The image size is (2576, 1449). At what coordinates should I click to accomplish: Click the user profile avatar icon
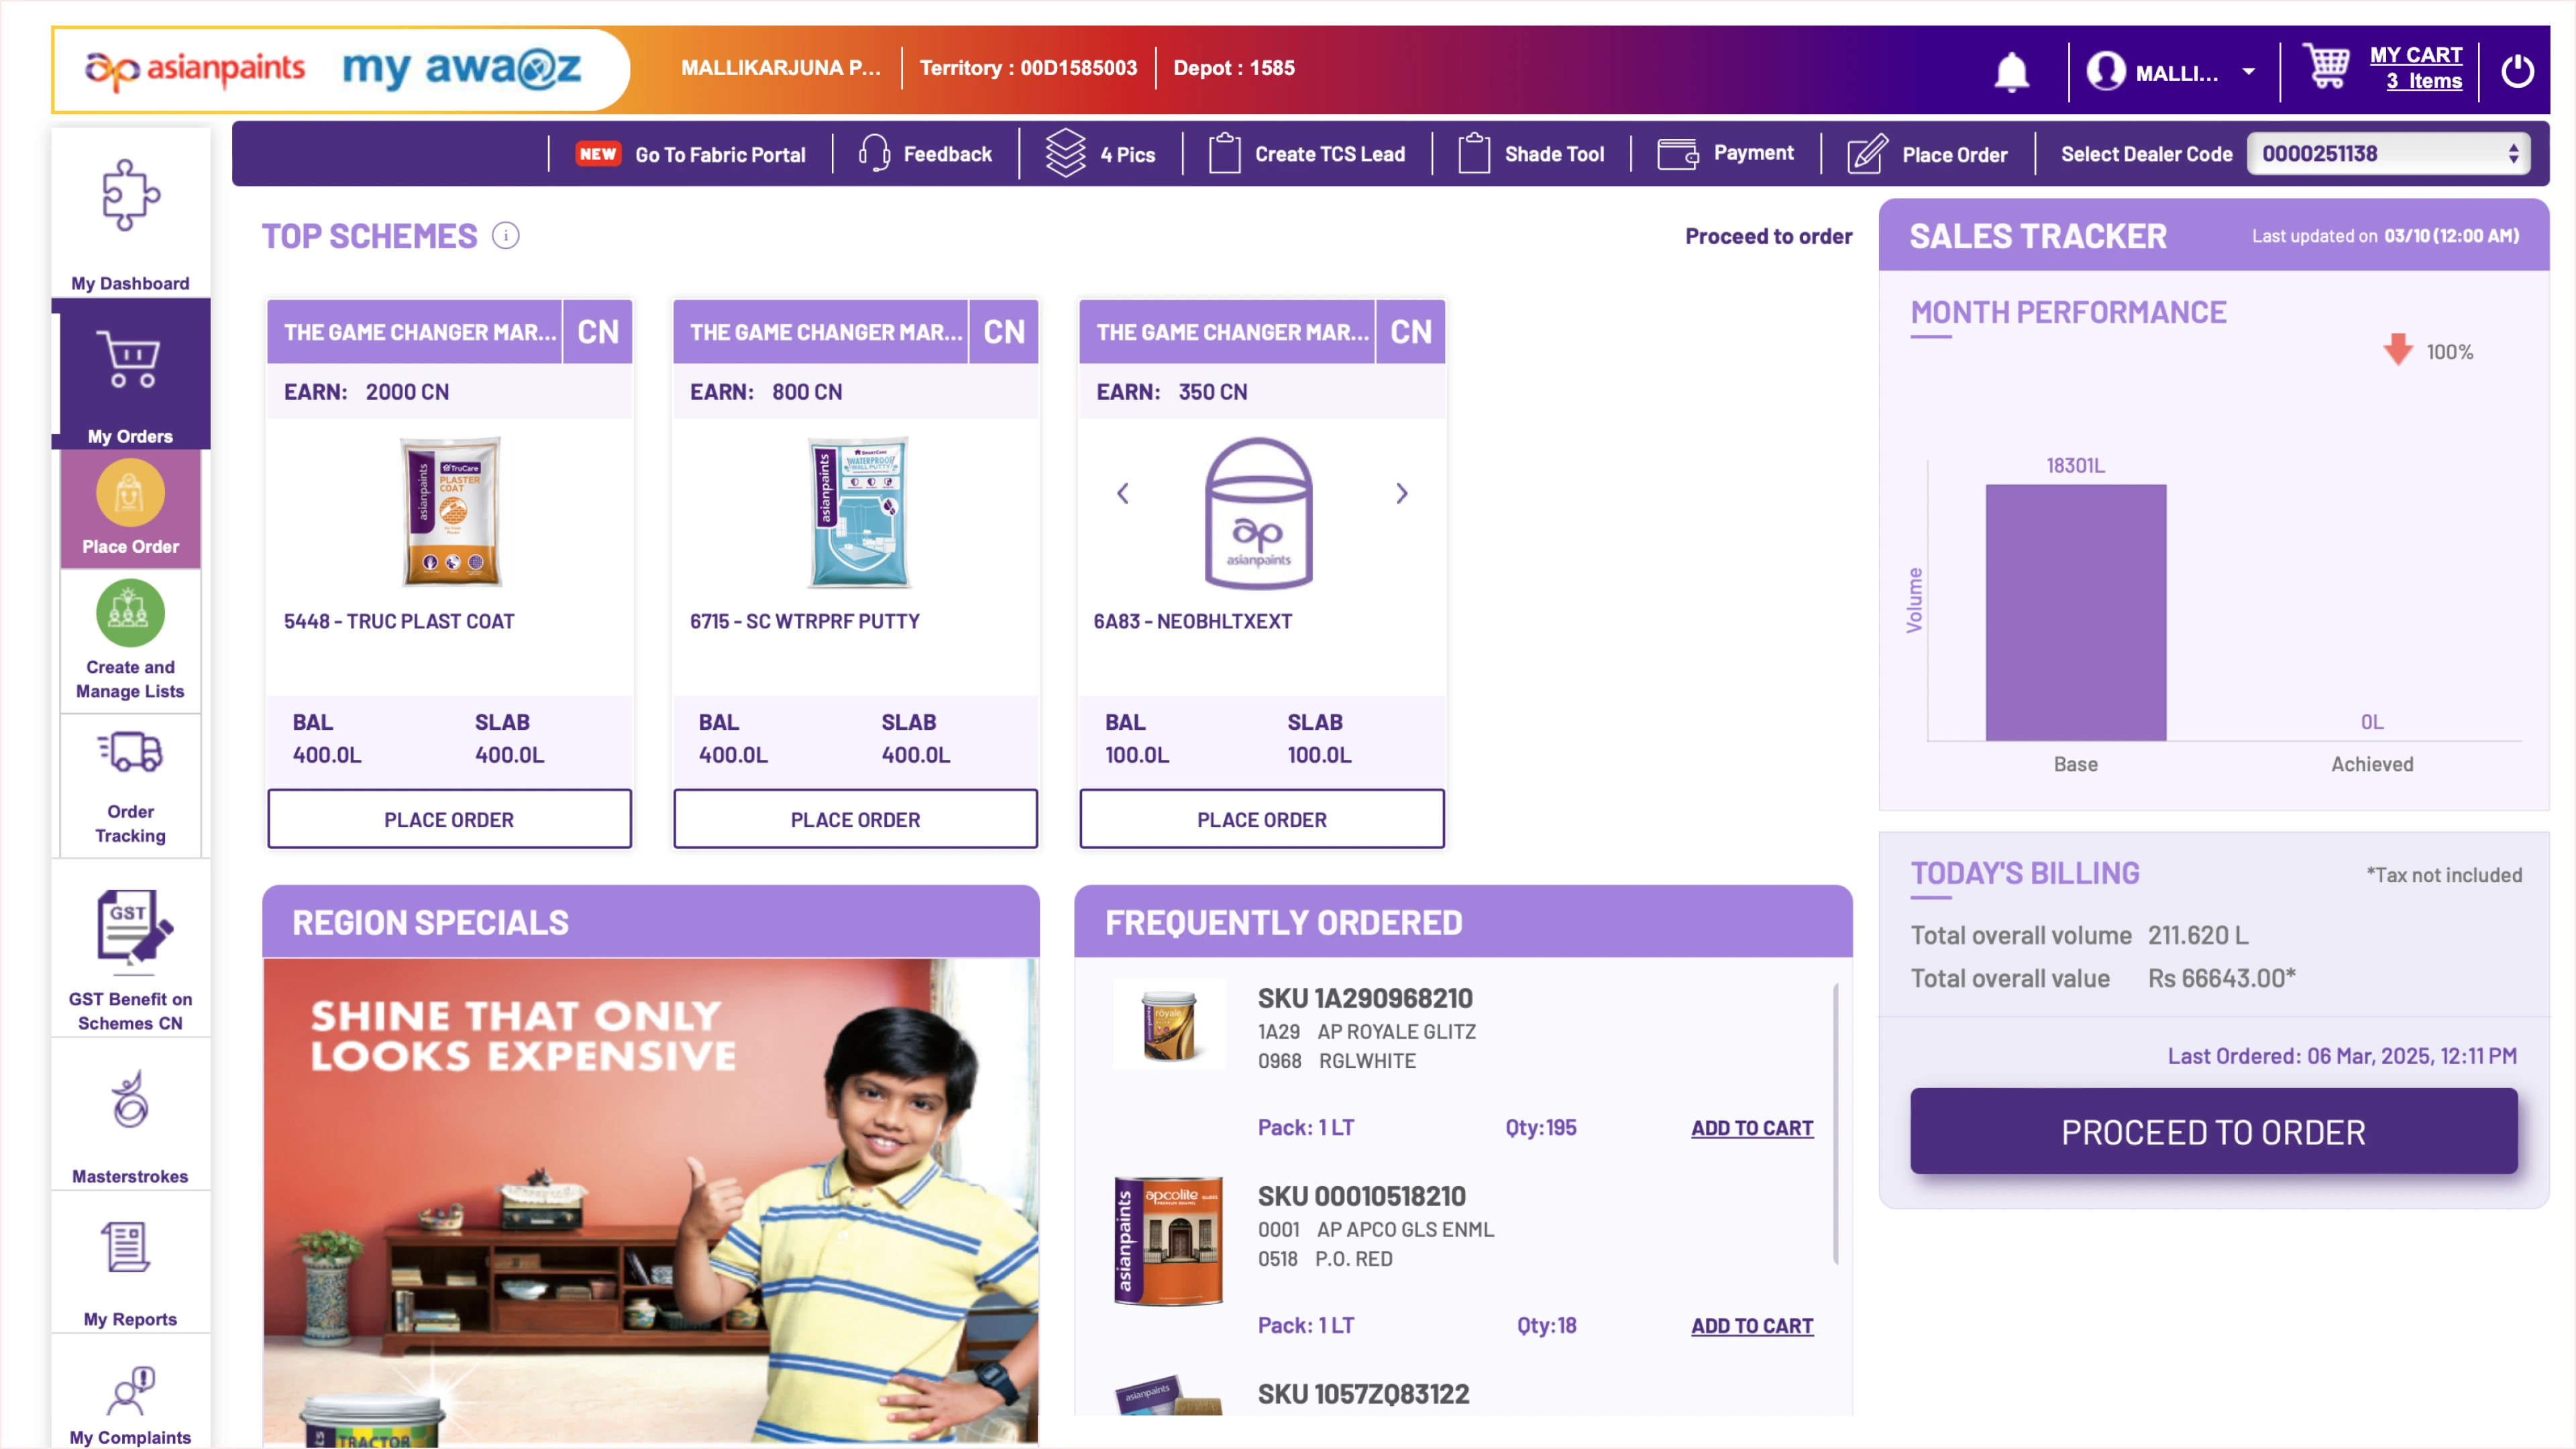click(x=2105, y=71)
